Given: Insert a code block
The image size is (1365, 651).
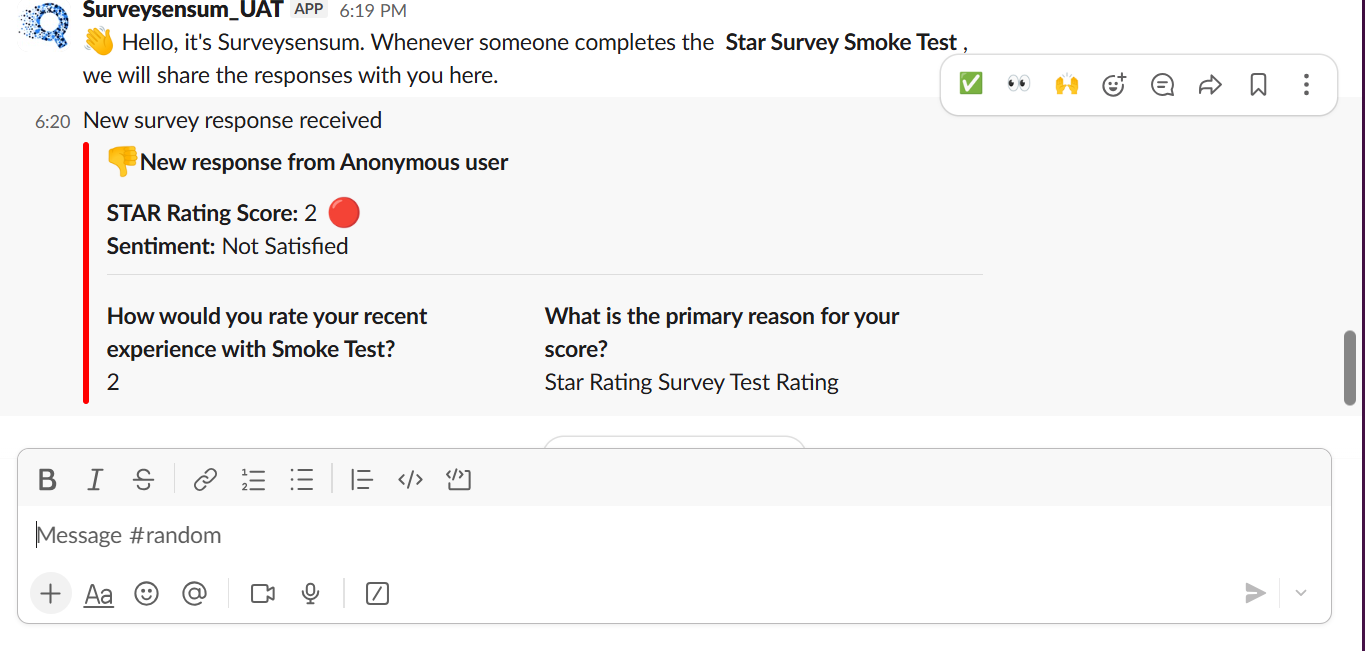Looking at the screenshot, I should pyautogui.click(x=459, y=480).
